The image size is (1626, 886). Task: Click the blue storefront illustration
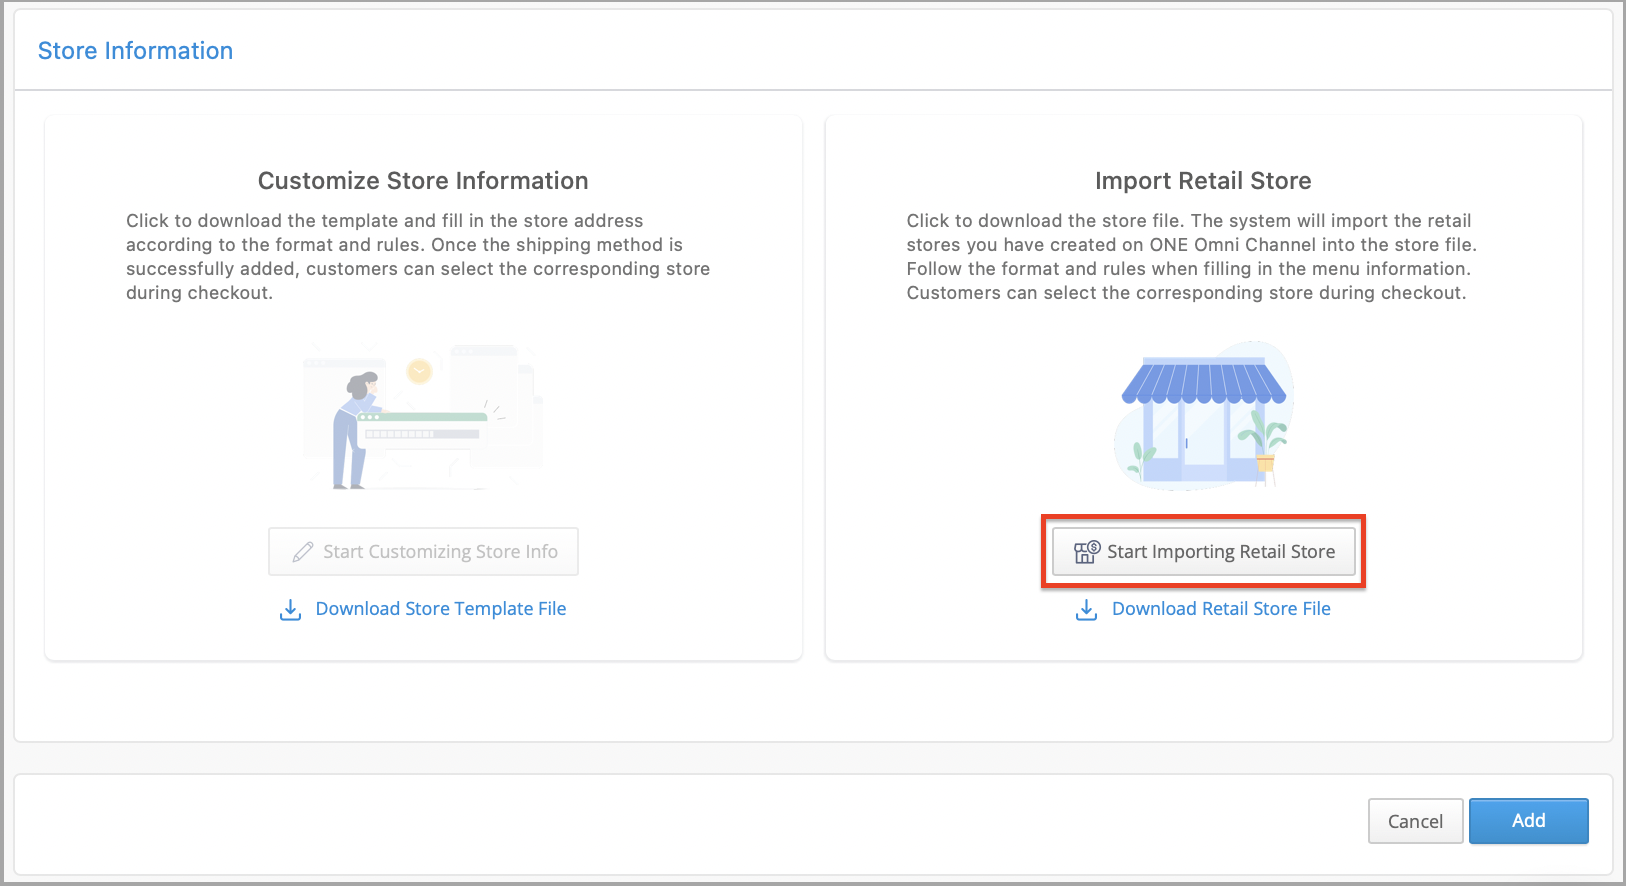coord(1204,415)
